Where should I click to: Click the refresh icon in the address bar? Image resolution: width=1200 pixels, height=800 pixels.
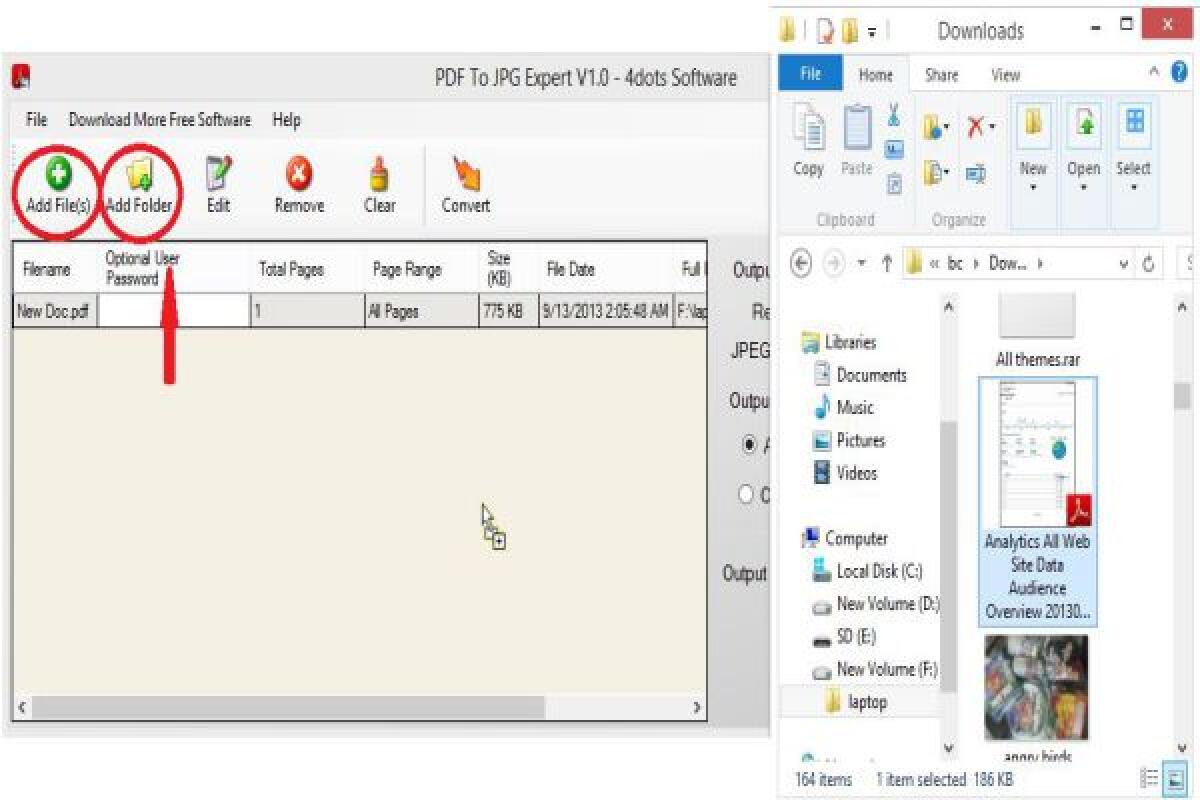(x=1148, y=264)
